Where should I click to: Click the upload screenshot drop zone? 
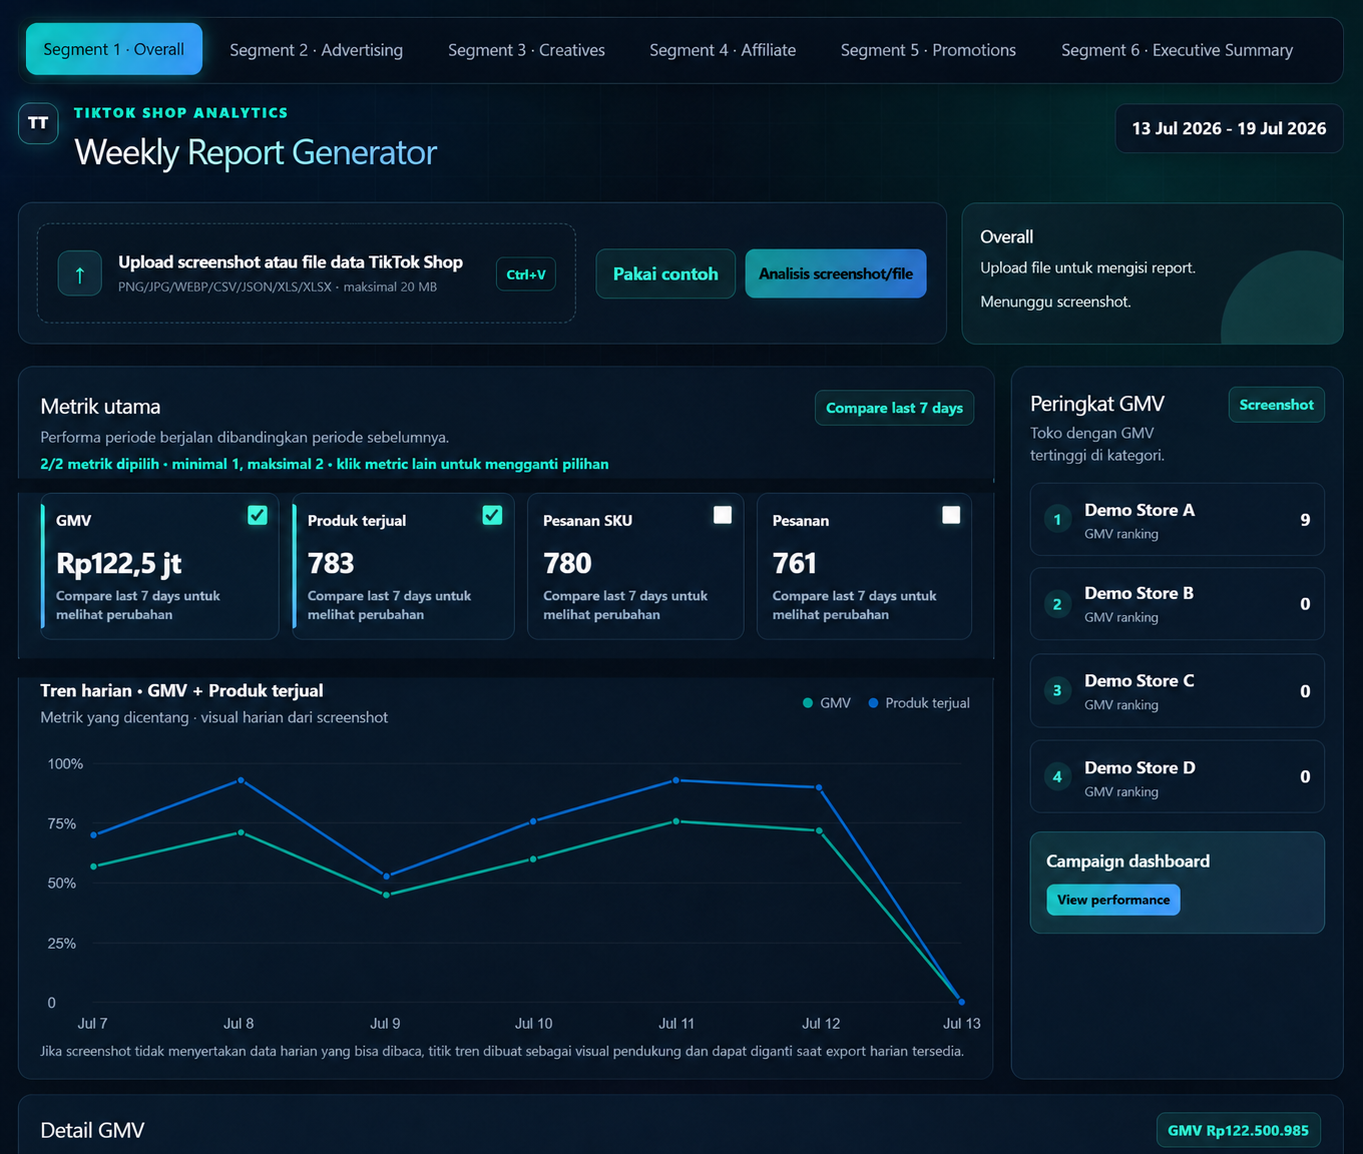[x=306, y=273]
